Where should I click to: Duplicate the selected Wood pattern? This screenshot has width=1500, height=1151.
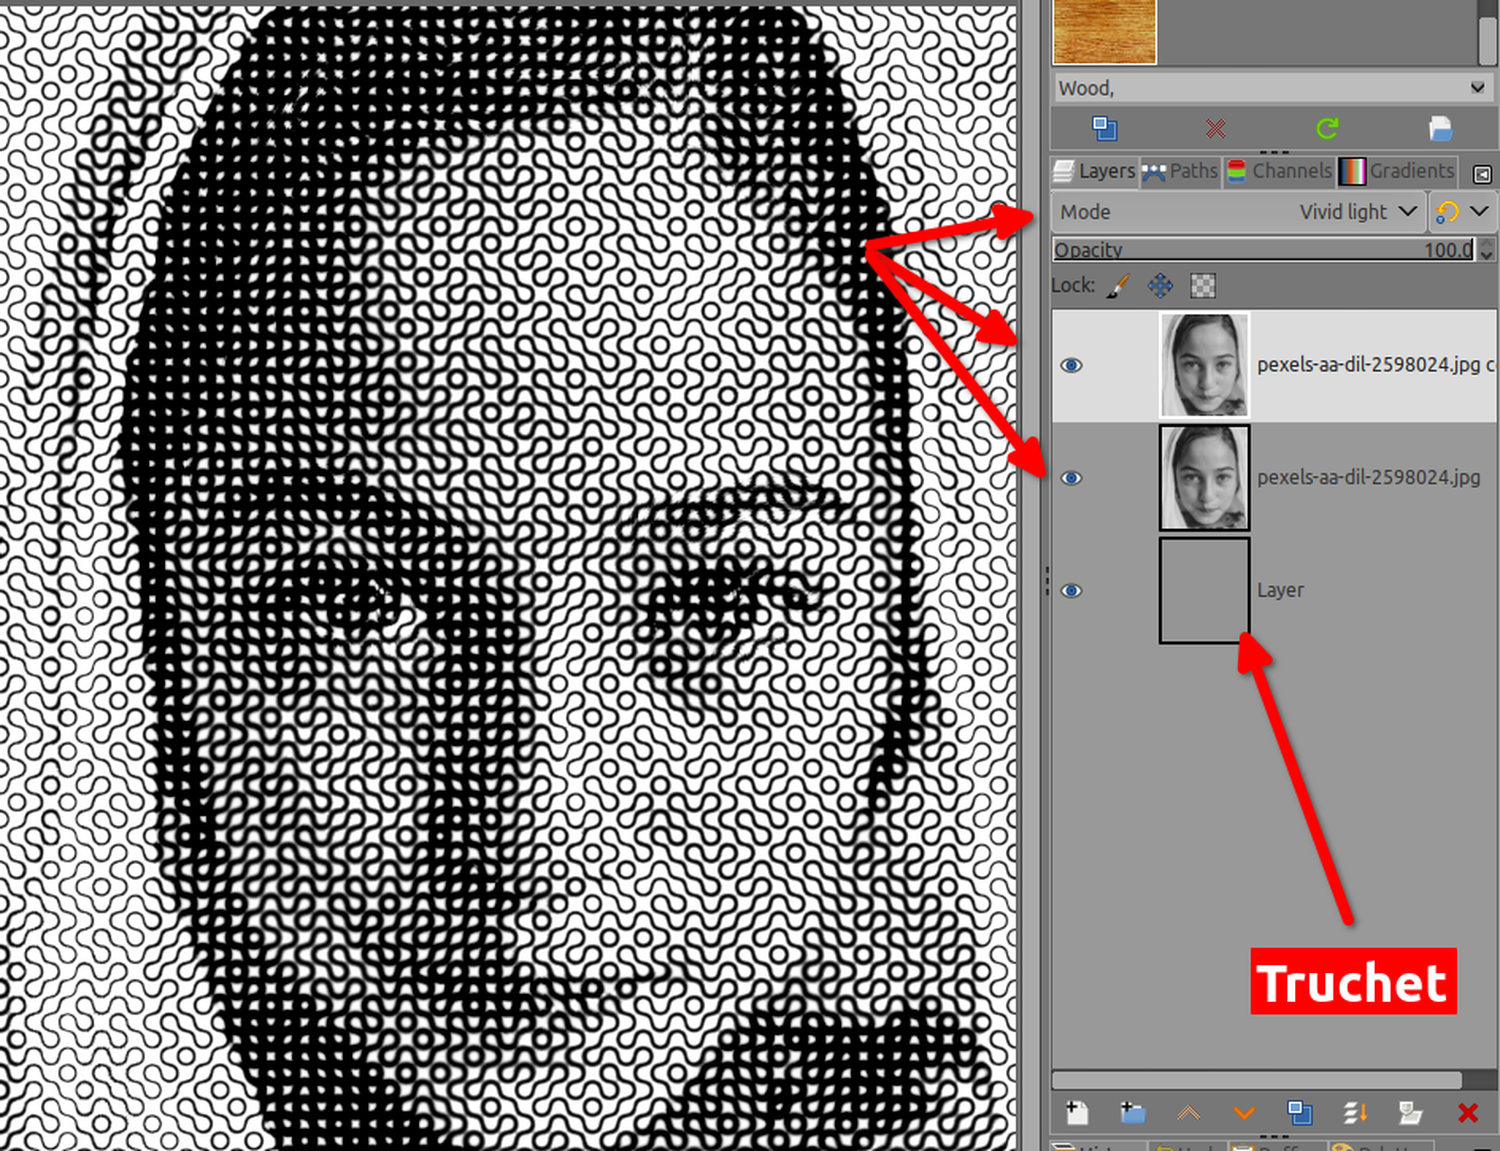click(1105, 128)
